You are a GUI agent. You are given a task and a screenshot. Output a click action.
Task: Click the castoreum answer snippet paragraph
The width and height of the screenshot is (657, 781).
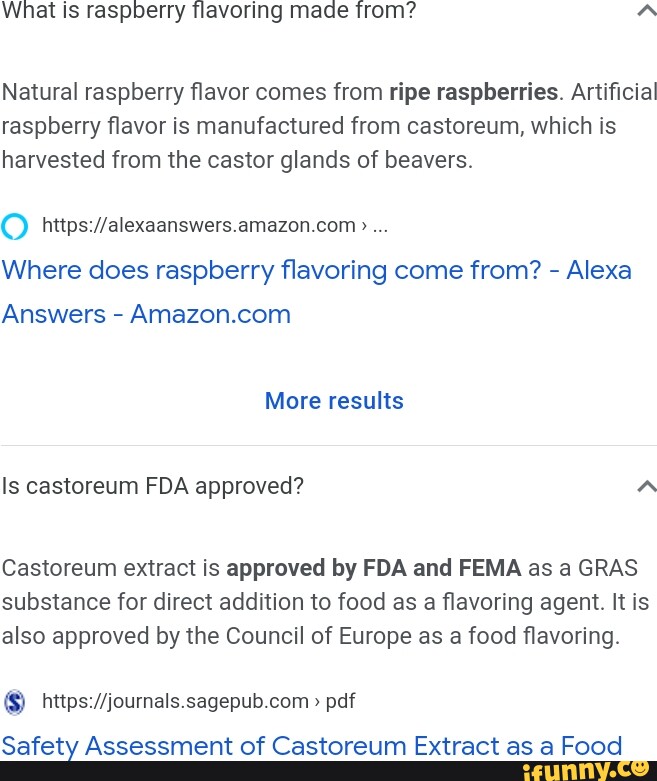click(x=325, y=602)
